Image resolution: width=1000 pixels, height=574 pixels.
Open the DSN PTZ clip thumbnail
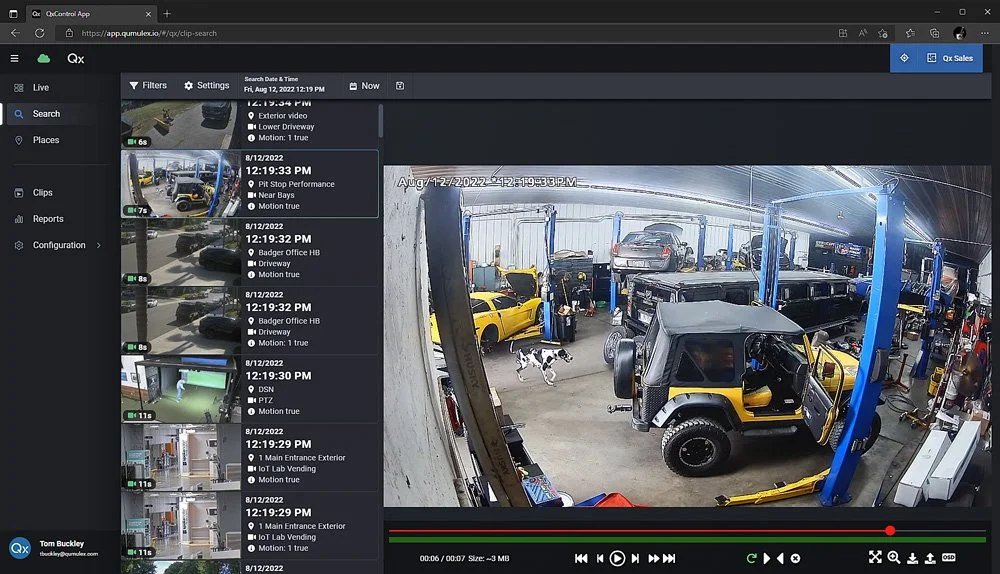coord(180,389)
